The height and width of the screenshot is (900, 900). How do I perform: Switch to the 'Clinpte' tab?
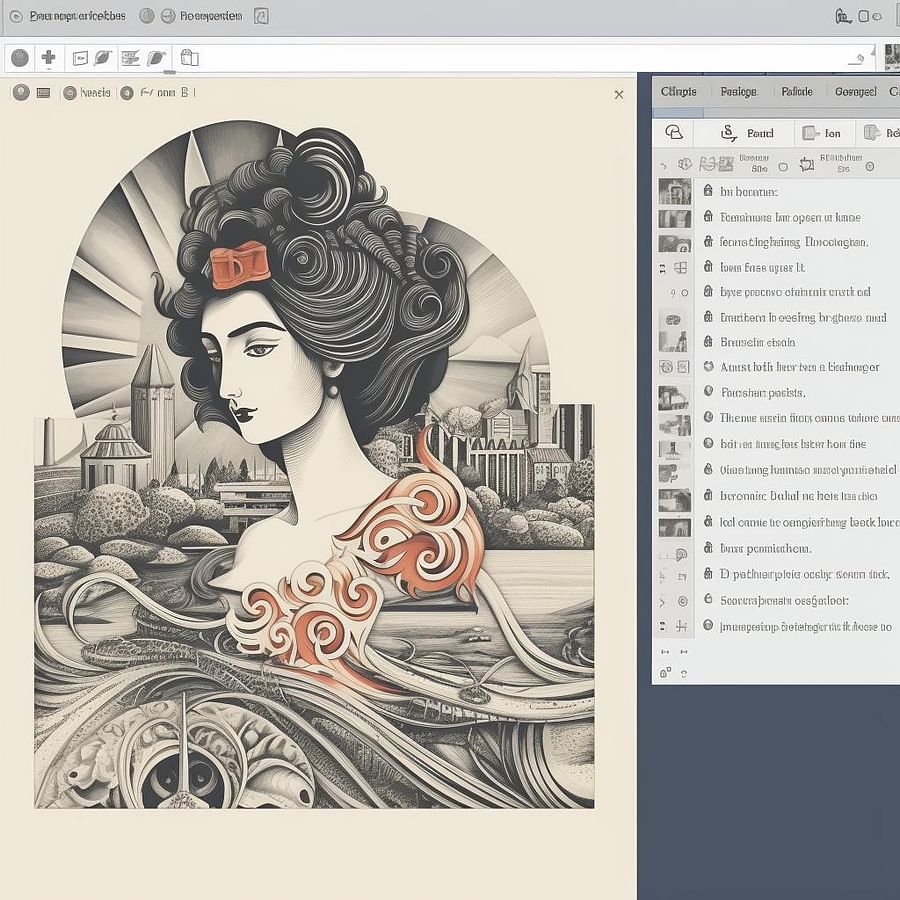pyautogui.click(x=678, y=91)
